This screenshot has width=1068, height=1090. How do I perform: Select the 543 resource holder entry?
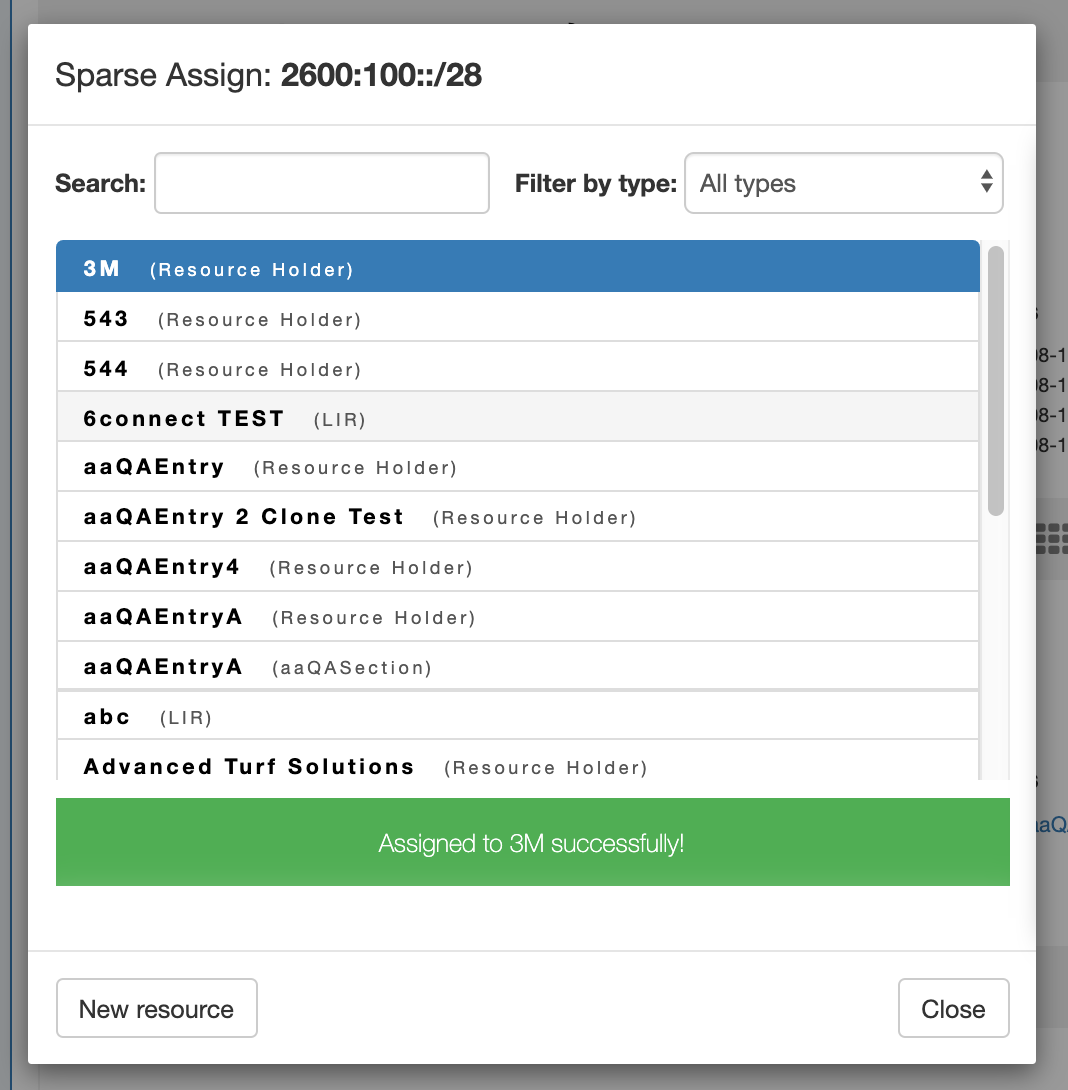517,318
